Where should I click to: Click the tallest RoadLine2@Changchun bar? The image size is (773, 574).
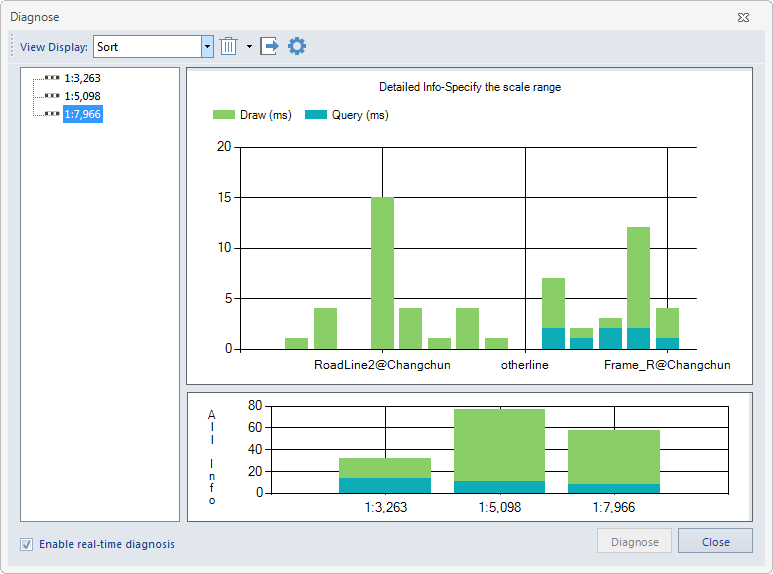tap(382, 272)
